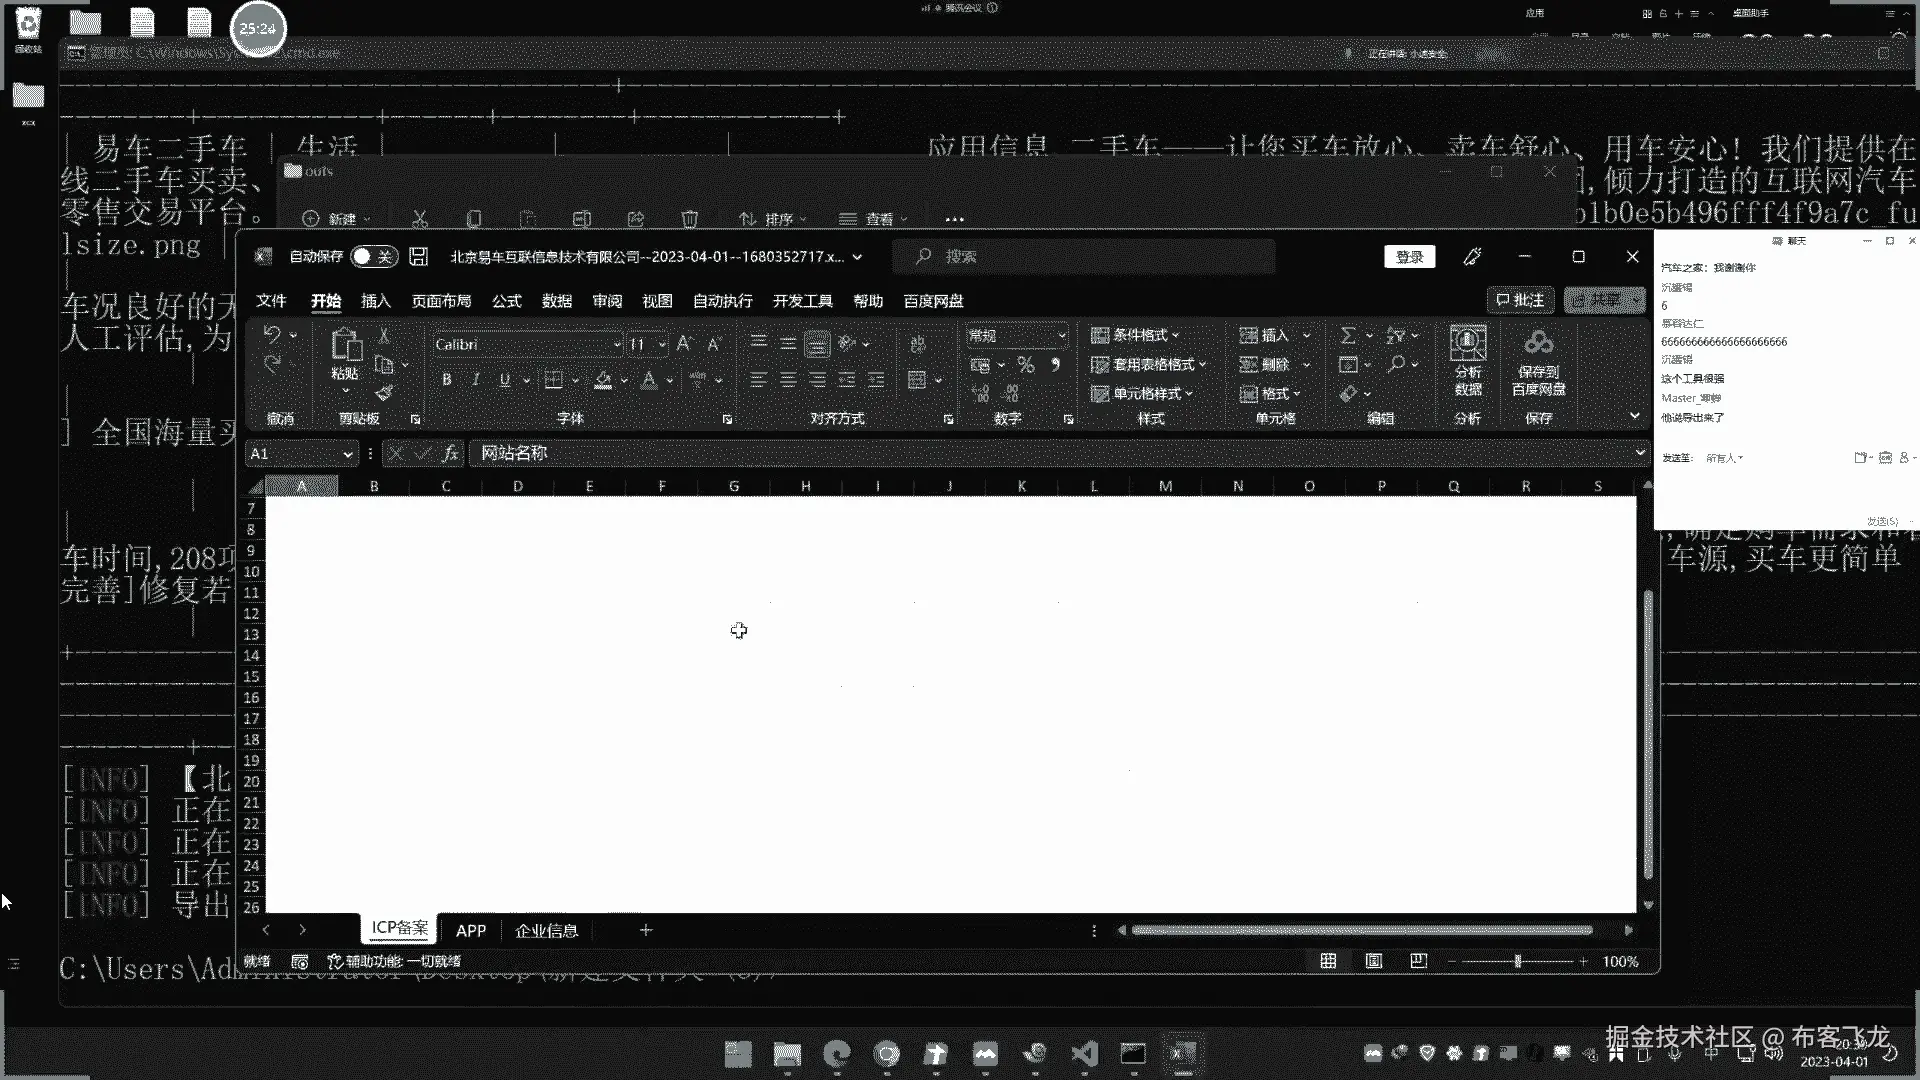Switch to Page Layout view in status bar
The image size is (1920, 1080).
1374,961
